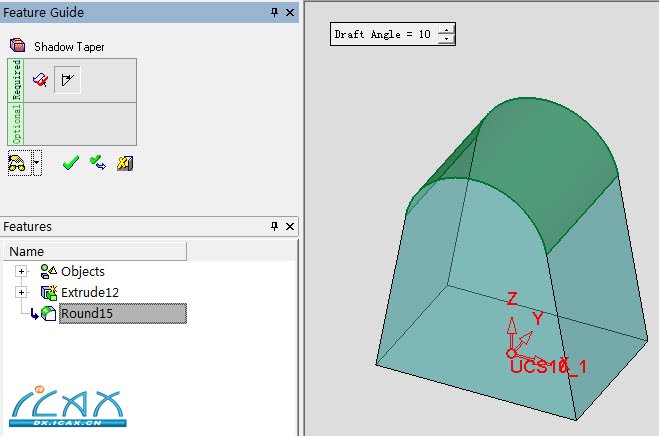Click the Name column header
The image size is (659, 436).
click(27, 251)
